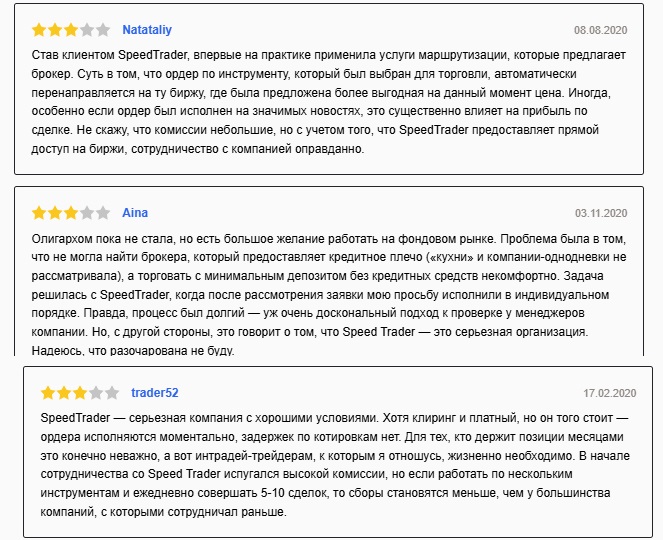Click the date 08.08.2020 on Natataliy's review
This screenshot has height=540, width=663.
(600, 30)
